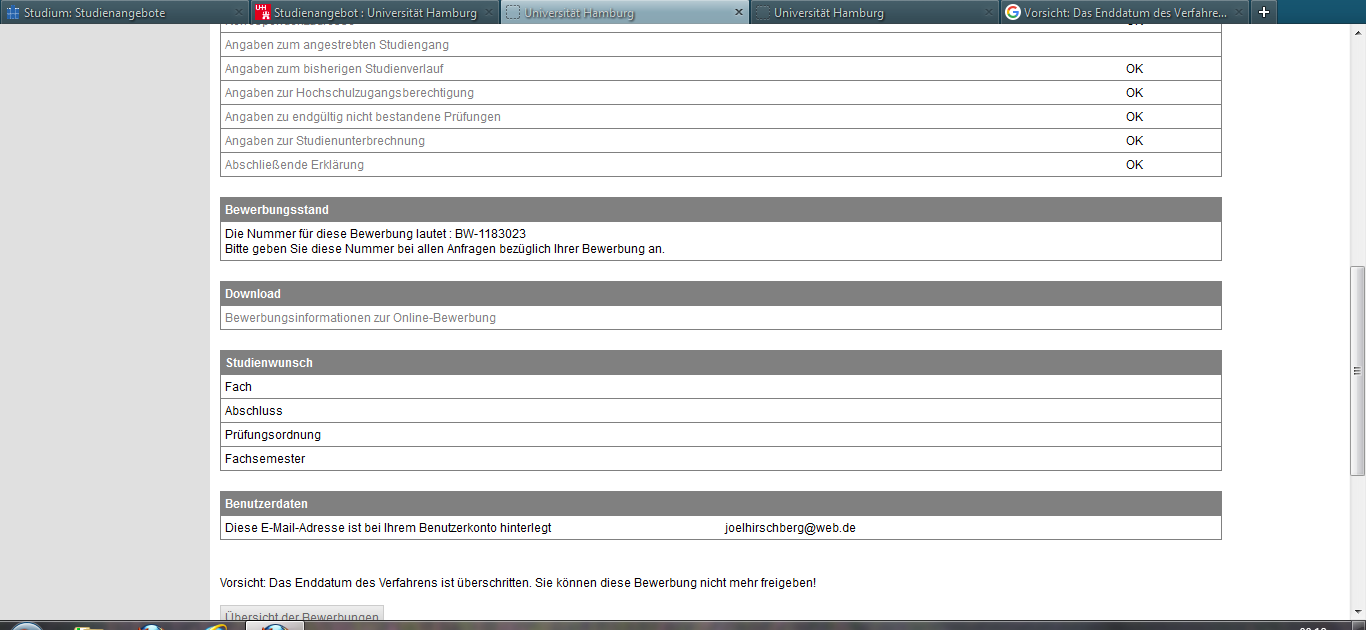Open Angaben zum bisherigen Studienverlauf link
The height and width of the screenshot is (630, 1366).
(x=334, y=69)
